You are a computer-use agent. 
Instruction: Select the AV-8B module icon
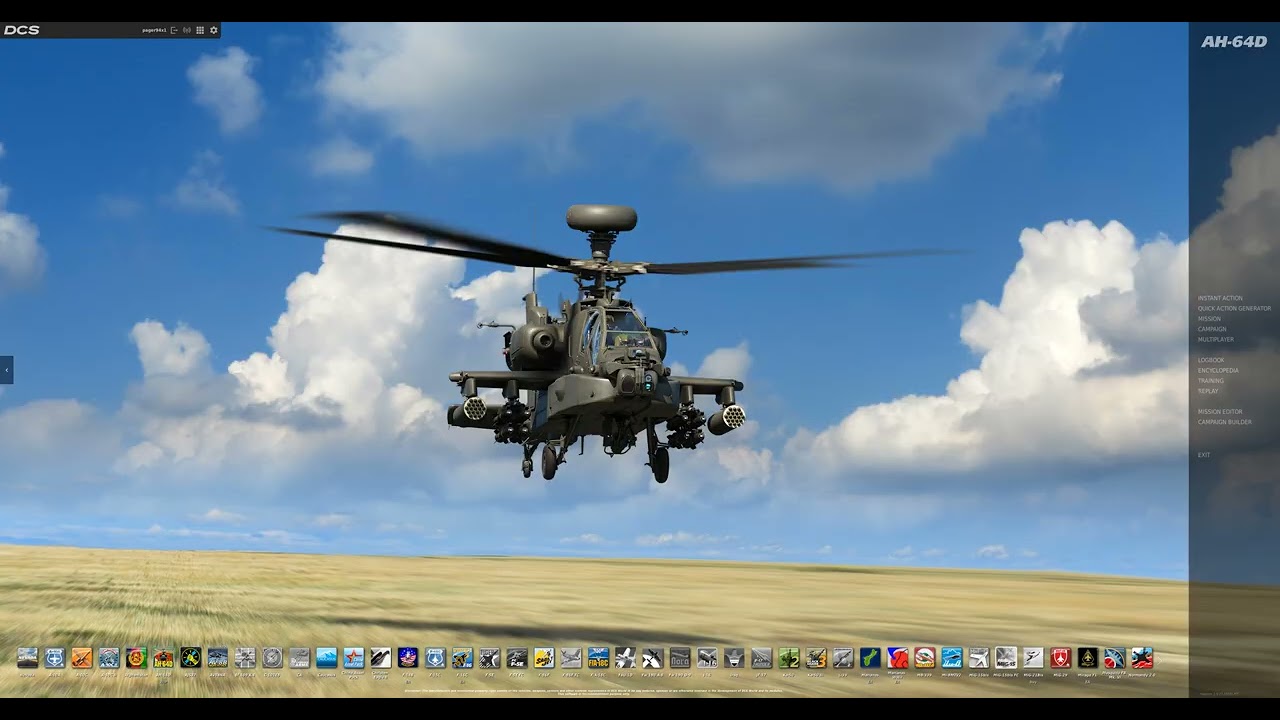[217, 657]
